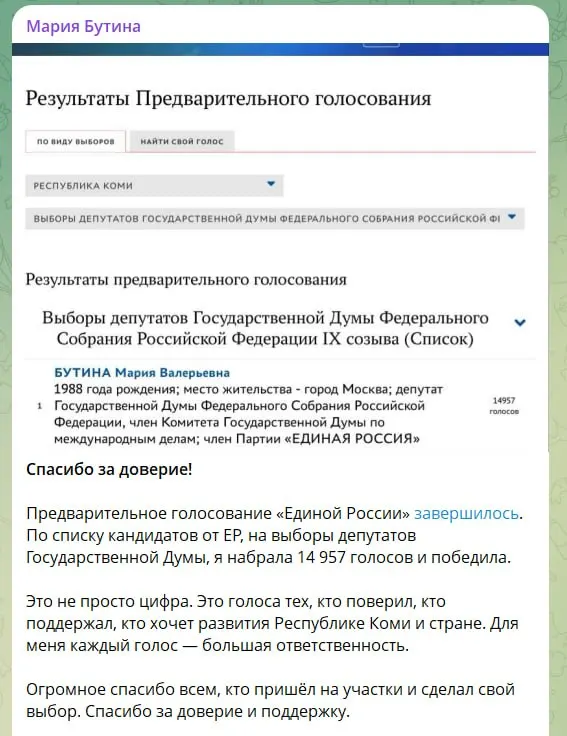Click the smaller Результаты предварительного голосования subheading
Viewport: 567px width, 736px height.
186,279
